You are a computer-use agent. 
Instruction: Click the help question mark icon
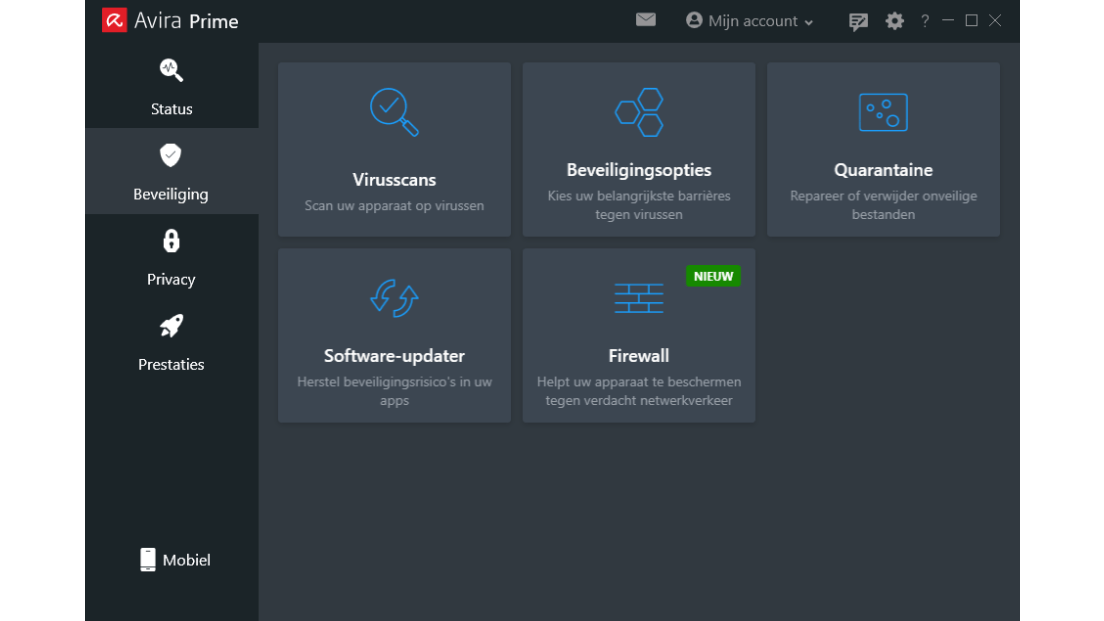click(925, 21)
